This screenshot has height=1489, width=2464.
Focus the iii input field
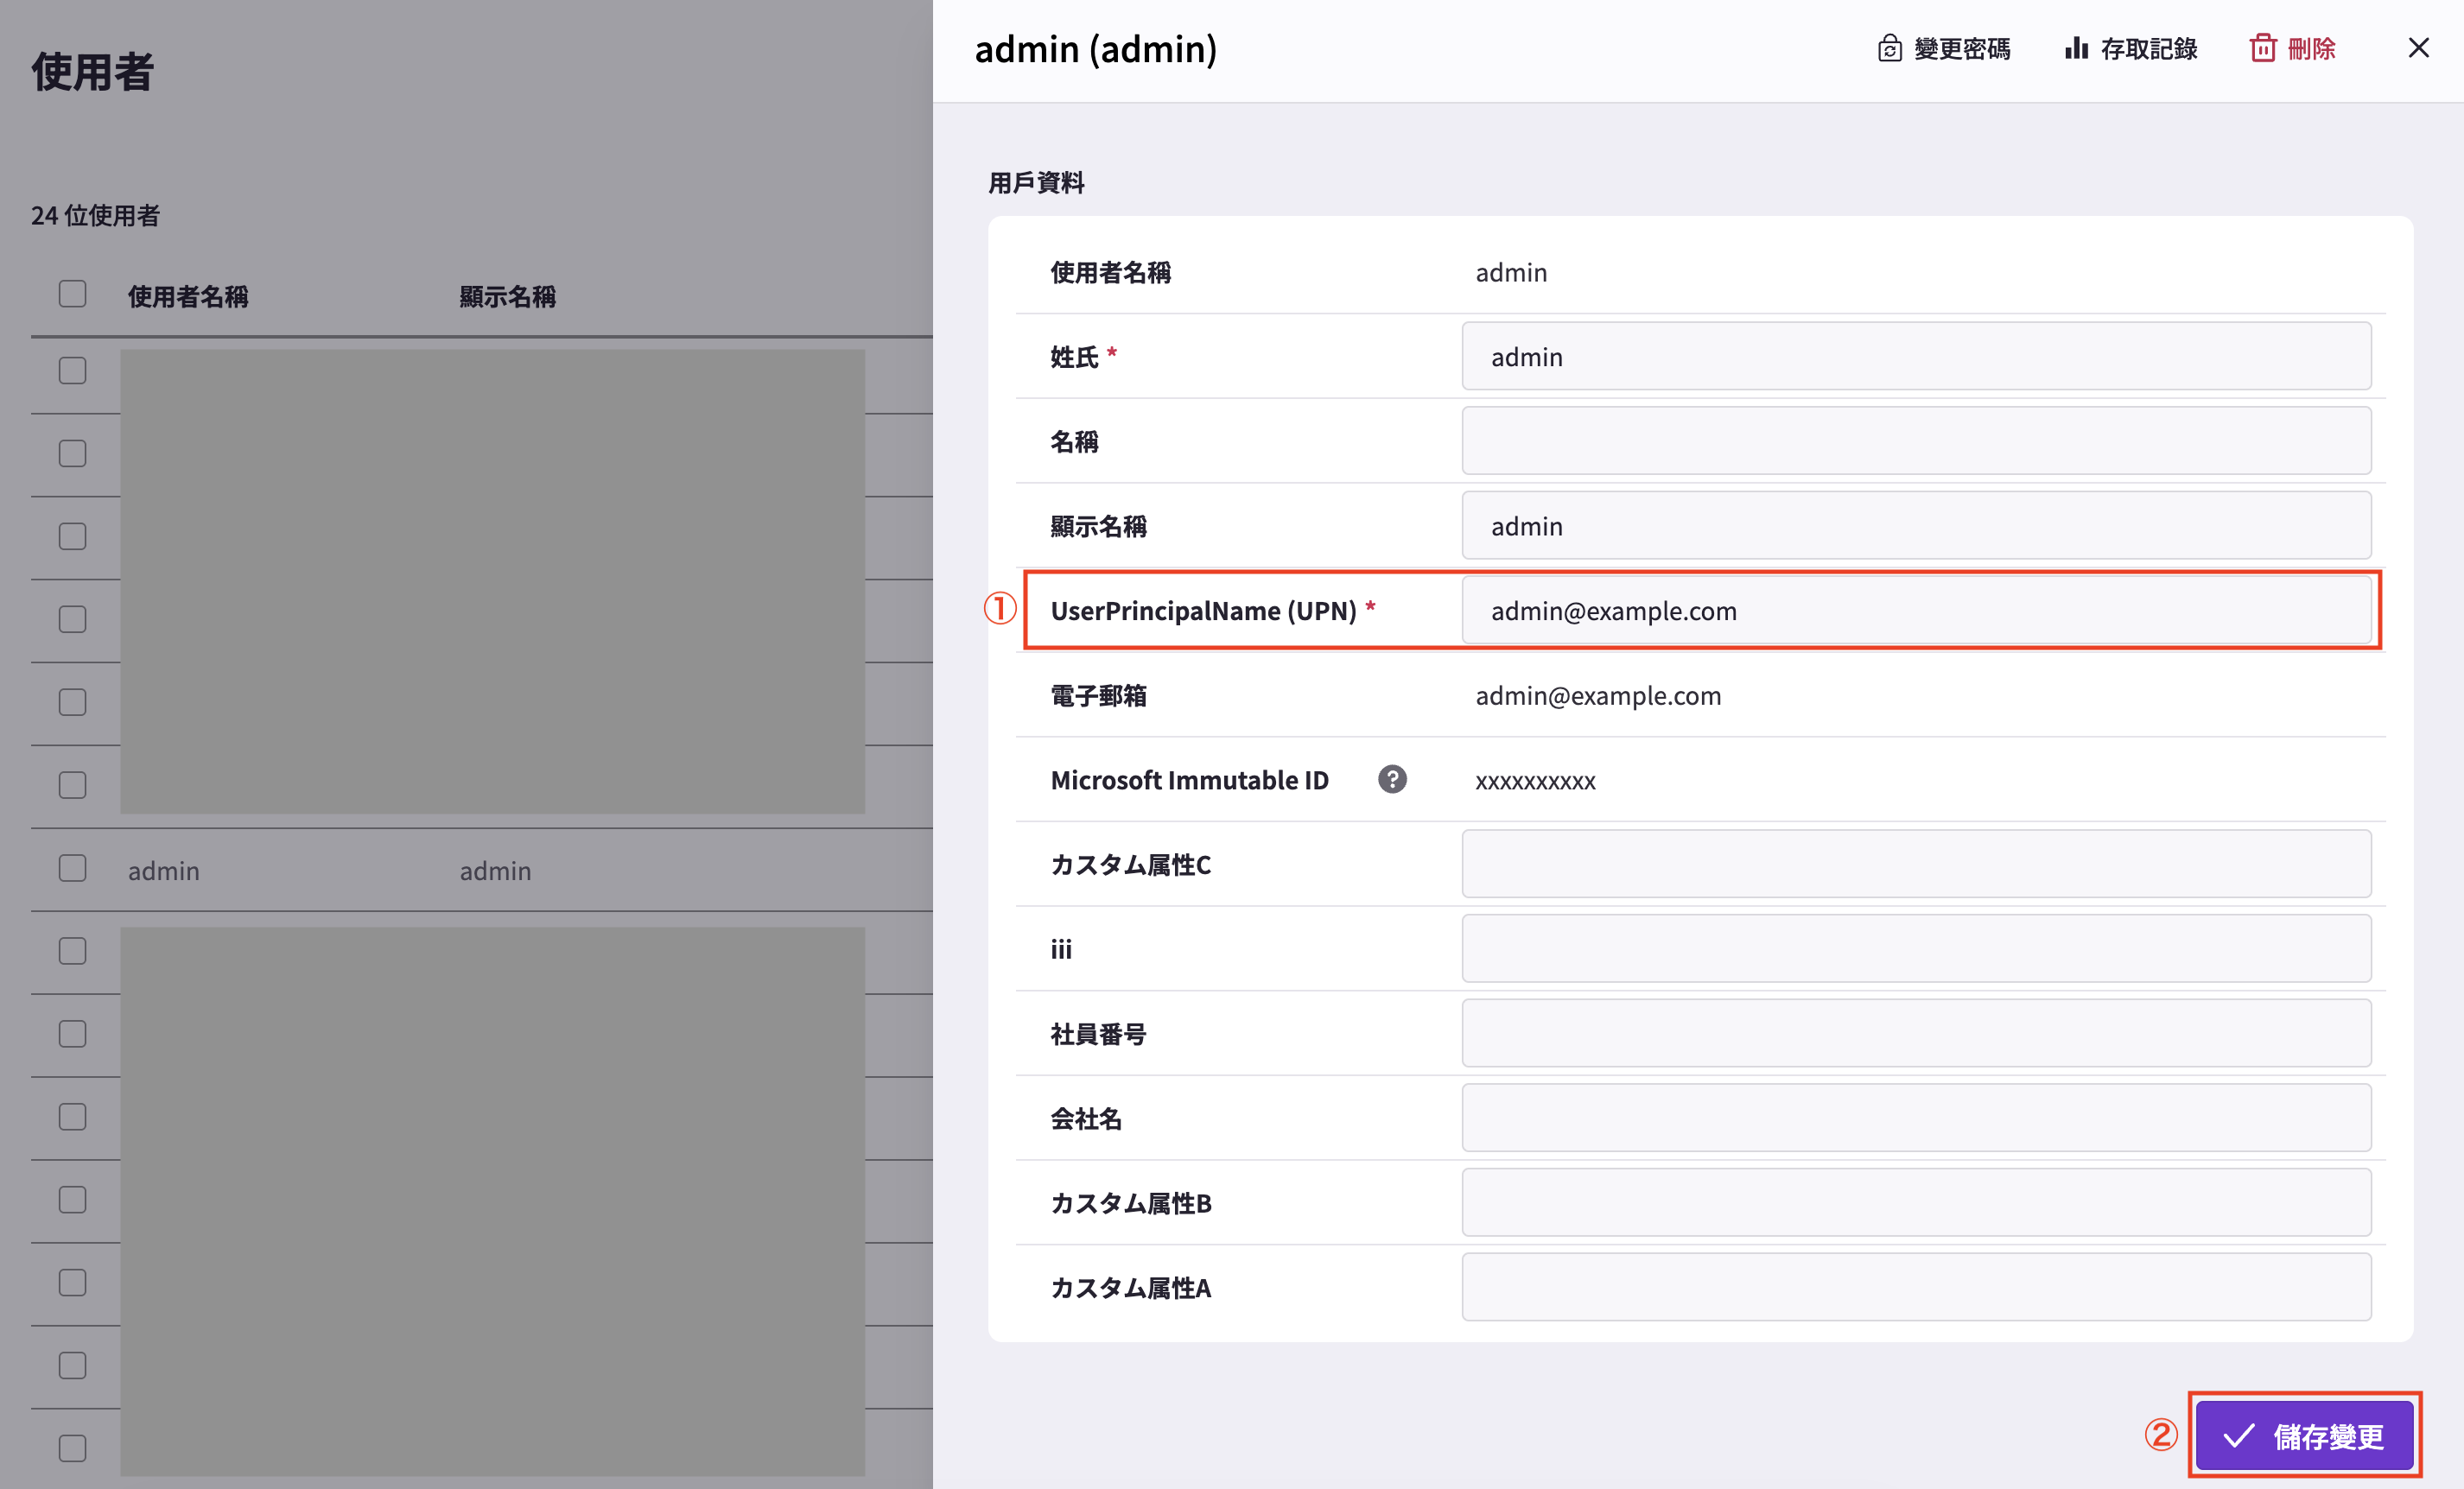pos(1916,948)
